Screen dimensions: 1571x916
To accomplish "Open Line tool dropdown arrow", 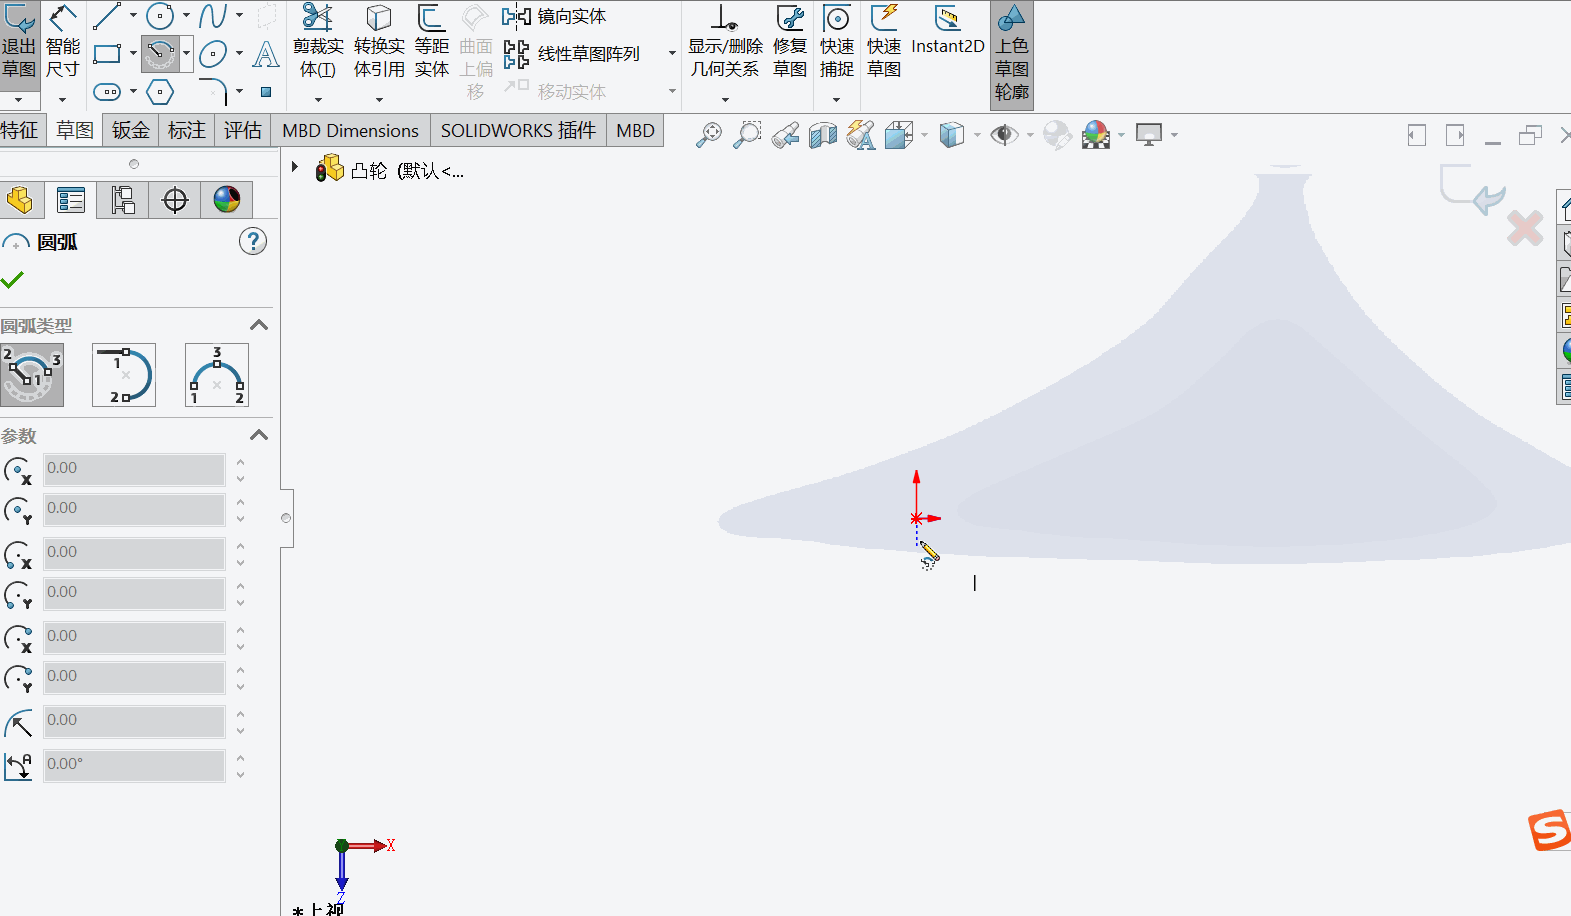I will pyautogui.click(x=133, y=15).
